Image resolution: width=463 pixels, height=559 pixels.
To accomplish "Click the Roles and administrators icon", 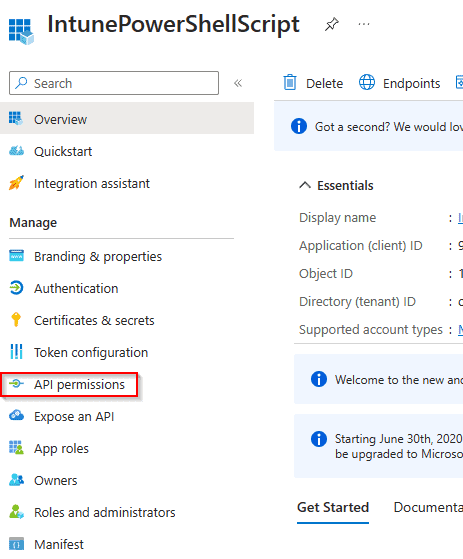I will click(x=16, y=512).
